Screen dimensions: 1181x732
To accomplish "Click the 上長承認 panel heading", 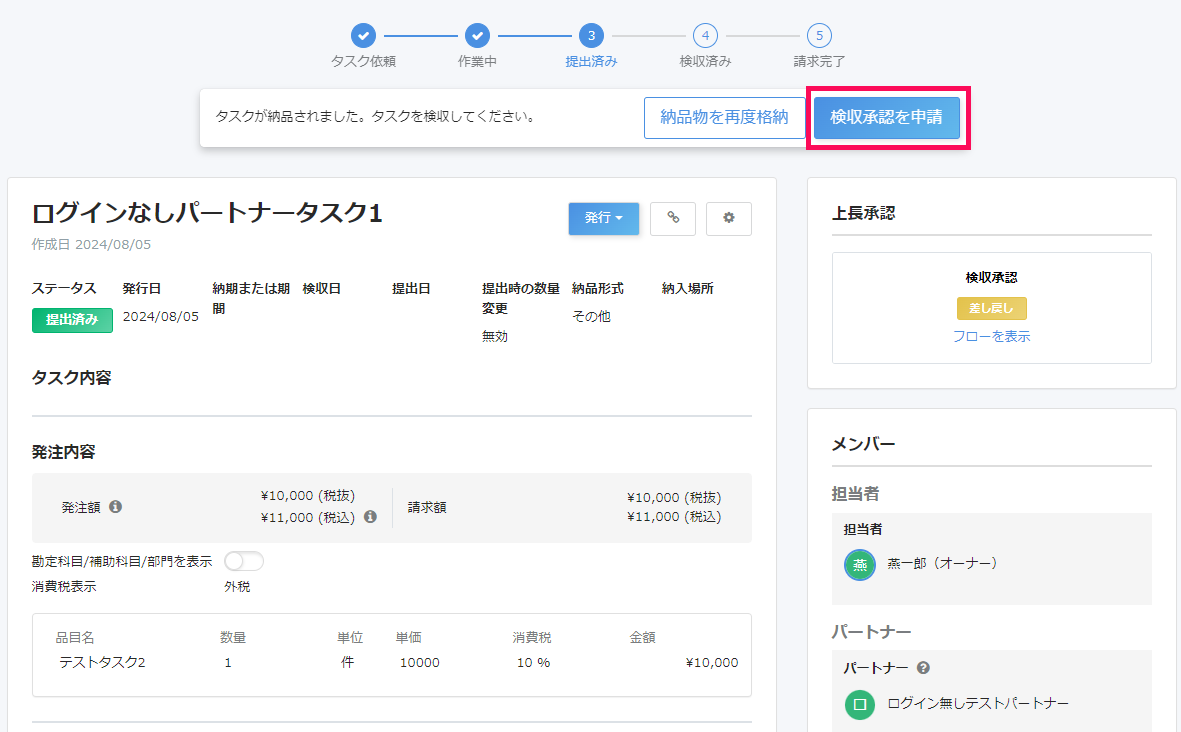I will pyautogui.click(x=863, y=214).
